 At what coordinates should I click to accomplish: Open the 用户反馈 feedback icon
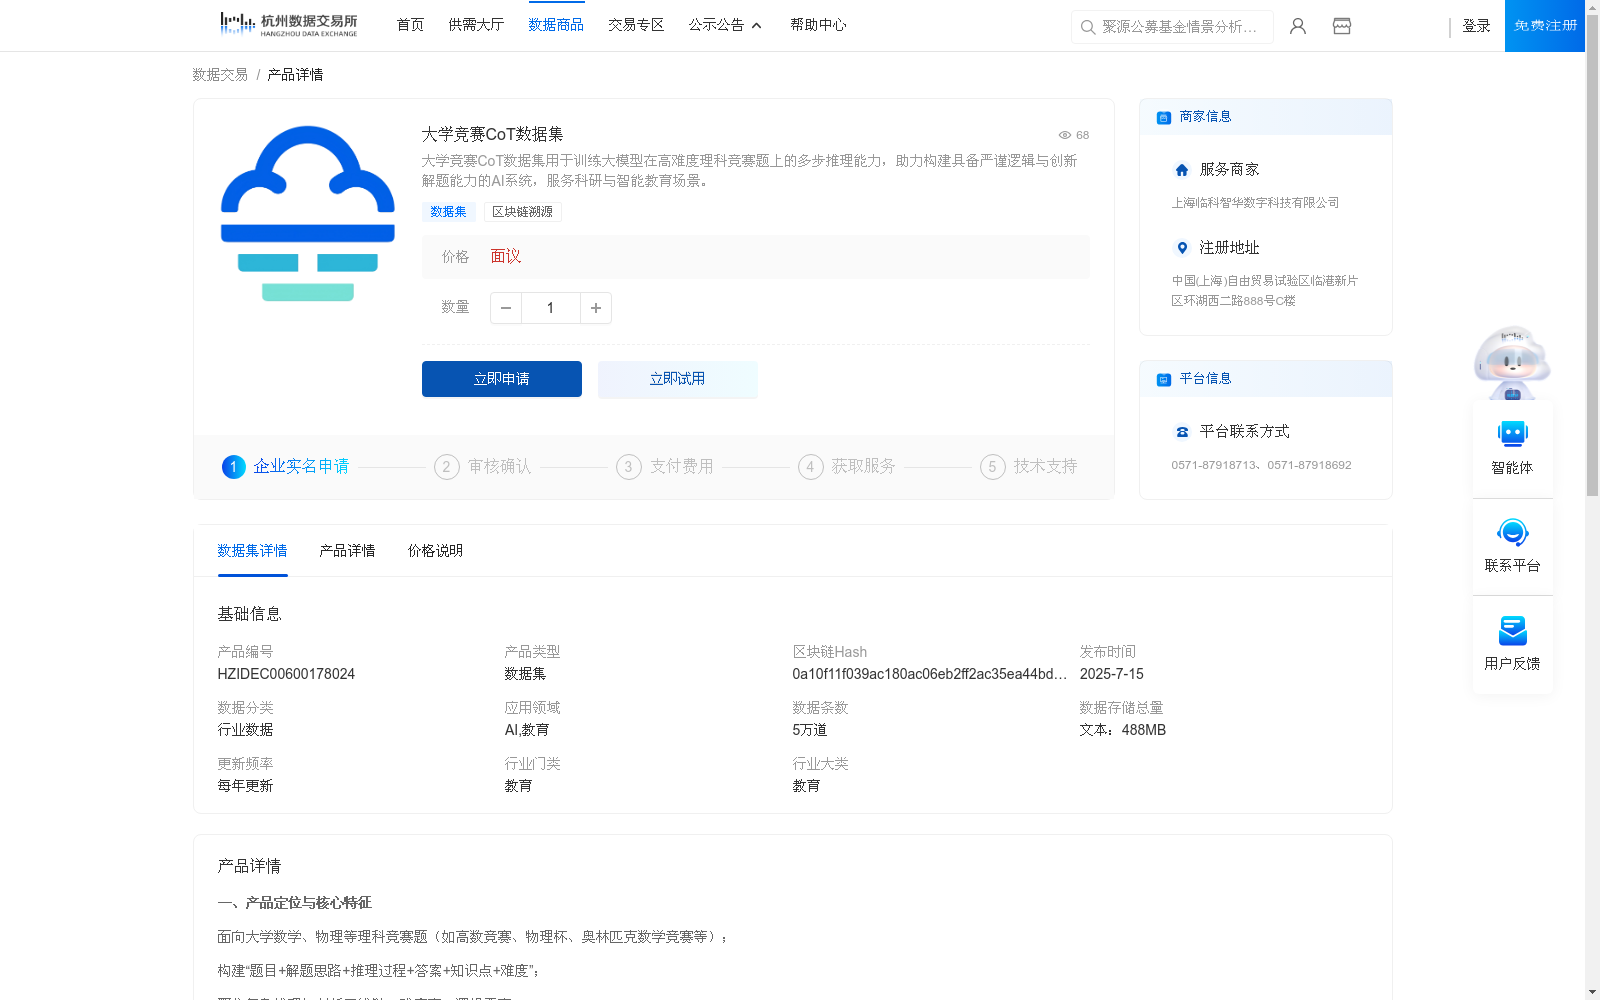(x=1512, y=630)
